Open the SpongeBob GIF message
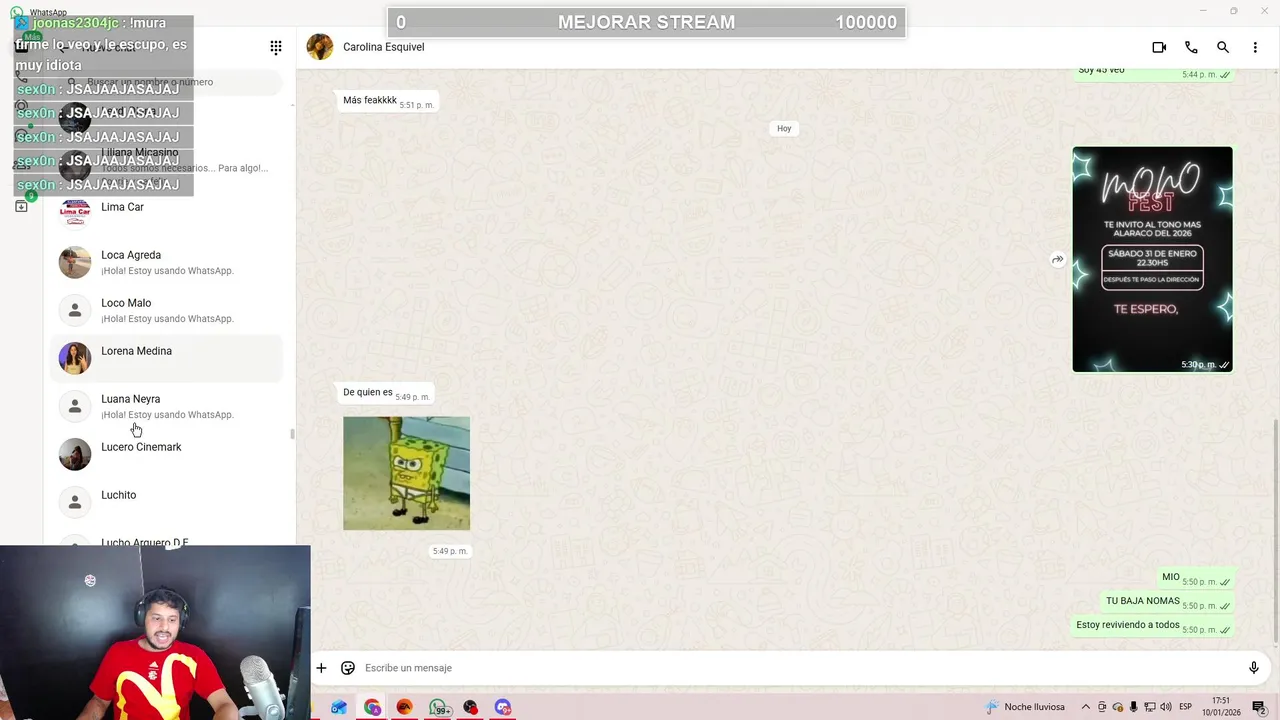The image size is (1280, 720). point(406,473)
